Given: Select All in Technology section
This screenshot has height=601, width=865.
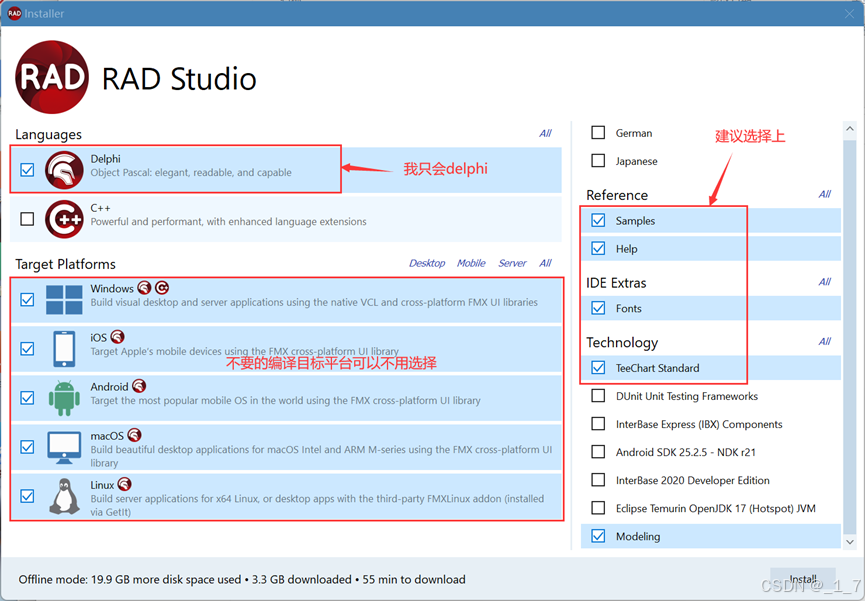Looking at the screenshot, I should coord(825,342).
